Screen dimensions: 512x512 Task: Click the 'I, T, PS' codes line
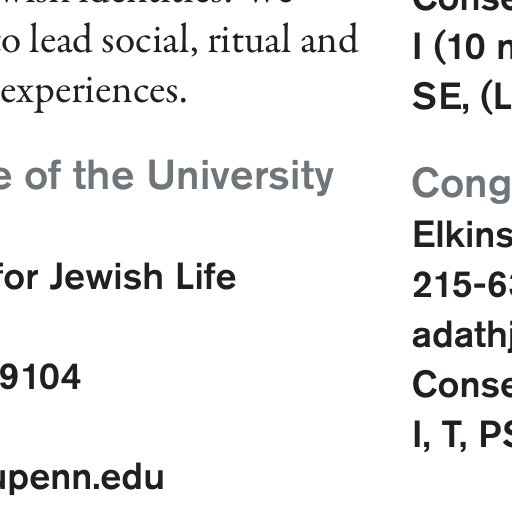coord(462,435)
